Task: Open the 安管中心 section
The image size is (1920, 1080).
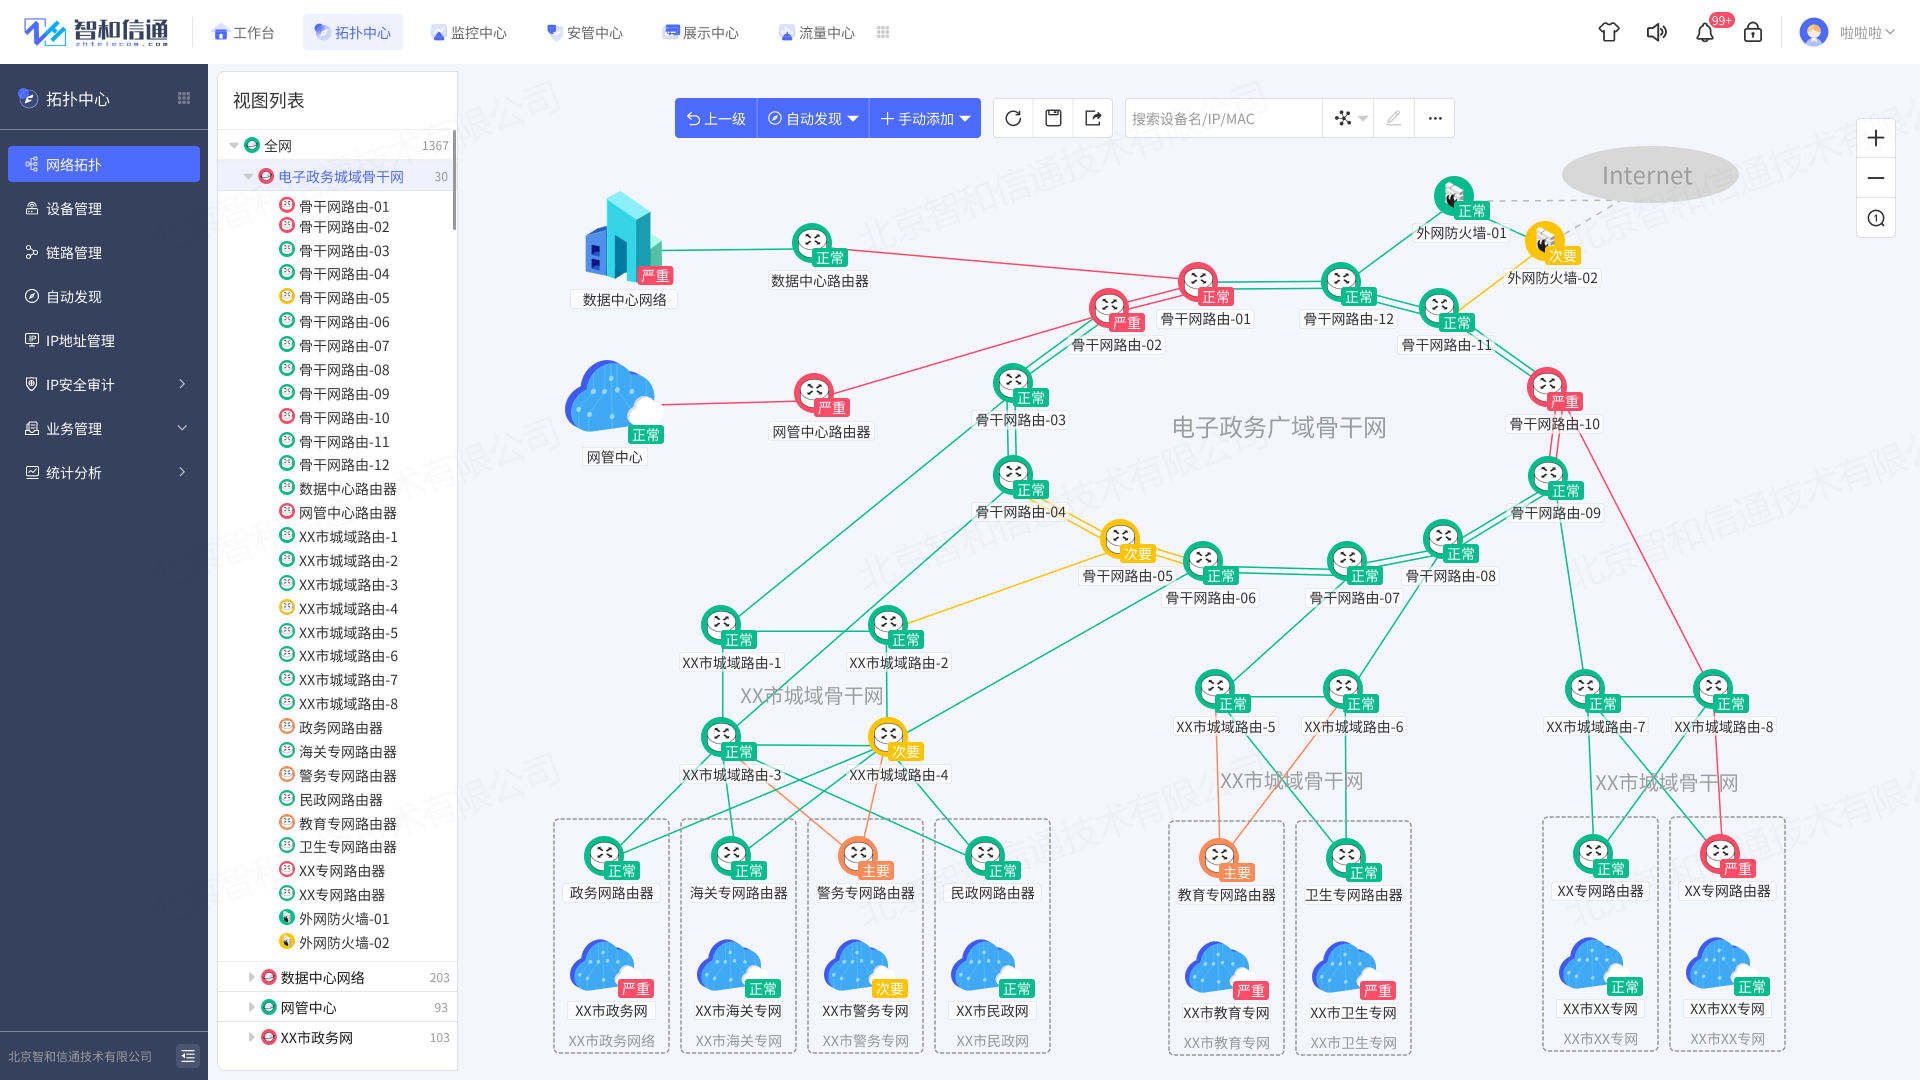Action: pyautogui.click(x=585, y=31)
